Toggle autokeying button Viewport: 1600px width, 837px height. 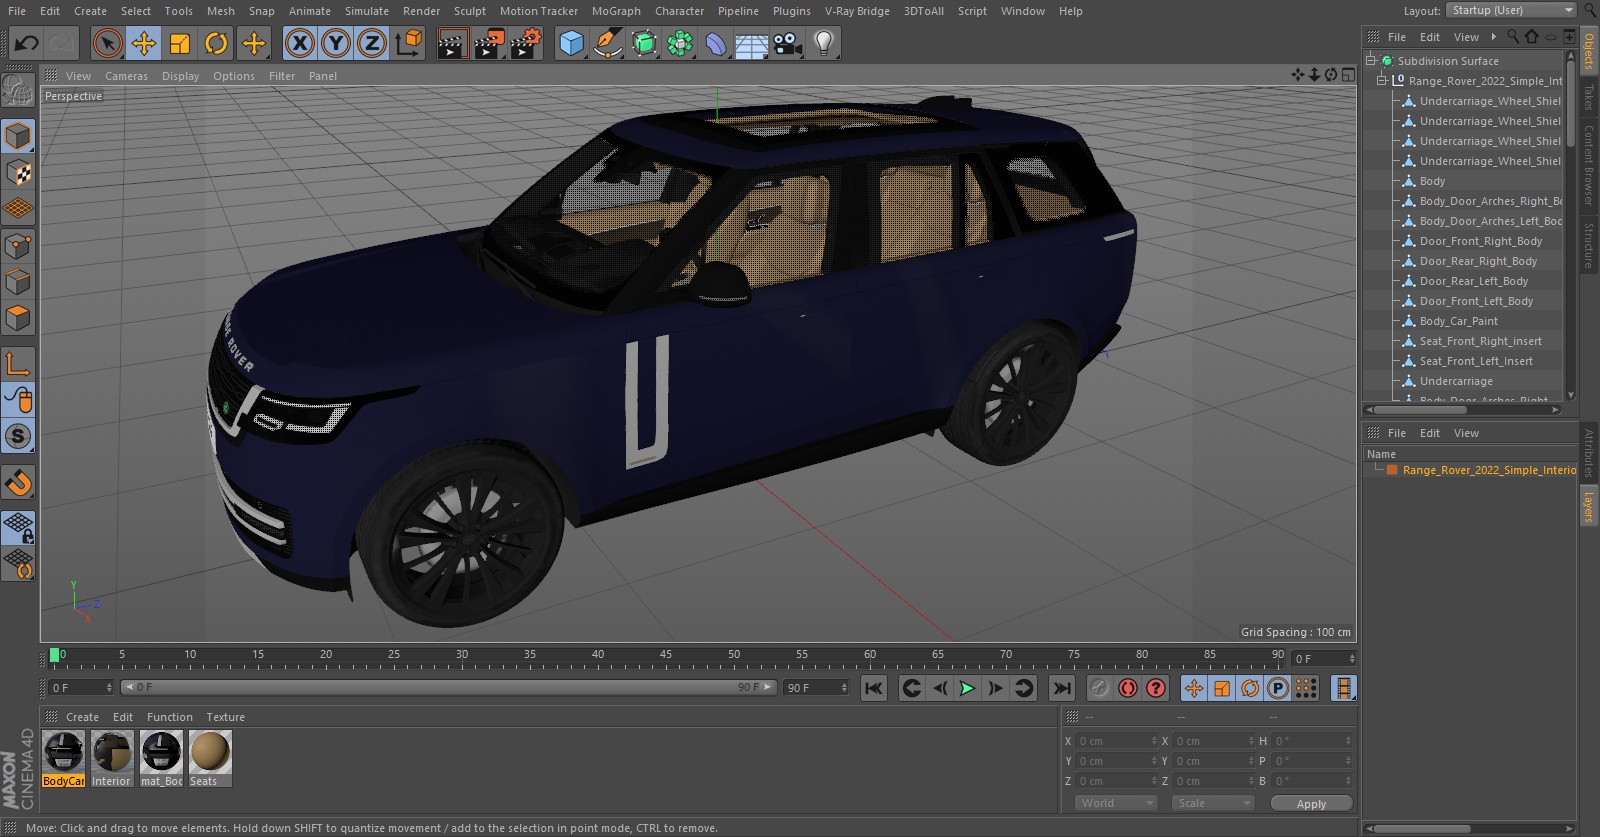pos(1128,688)
